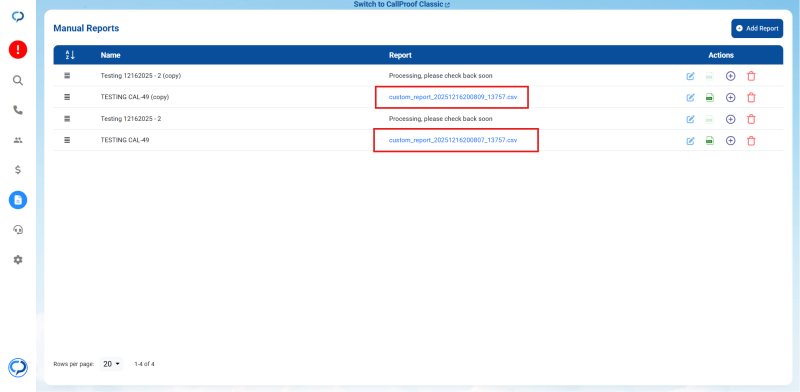Delete the TESTING CAL-49 (copy) report

751,97
